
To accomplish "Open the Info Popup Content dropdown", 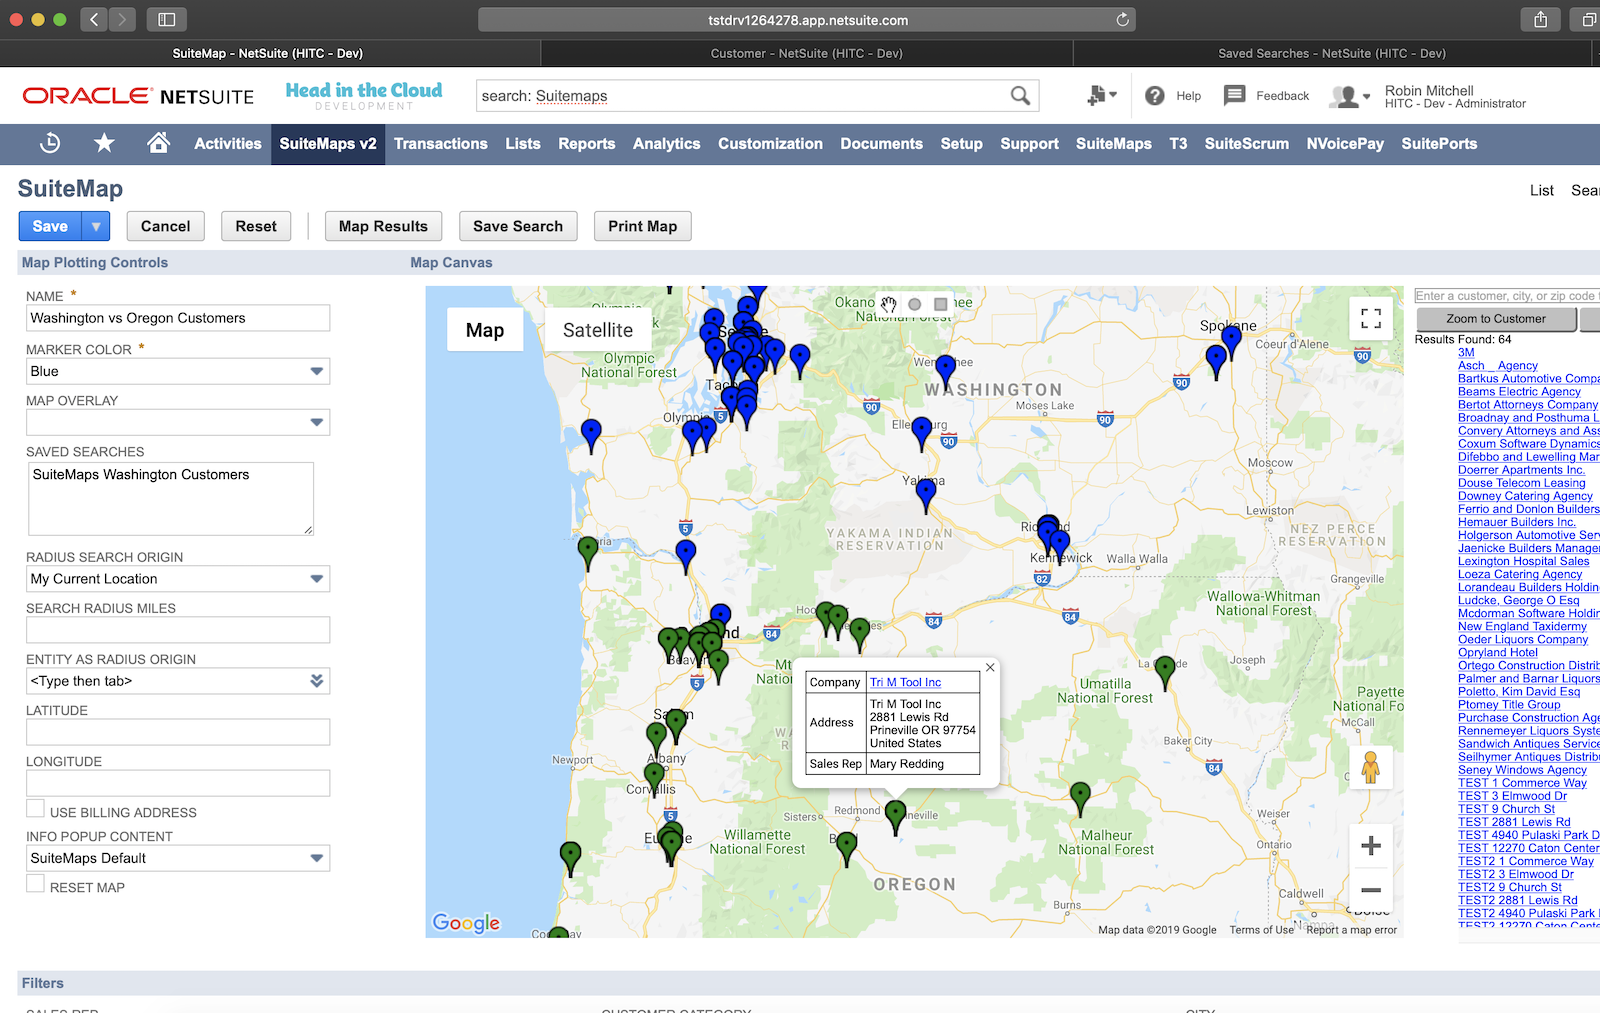I will (317, 858).
